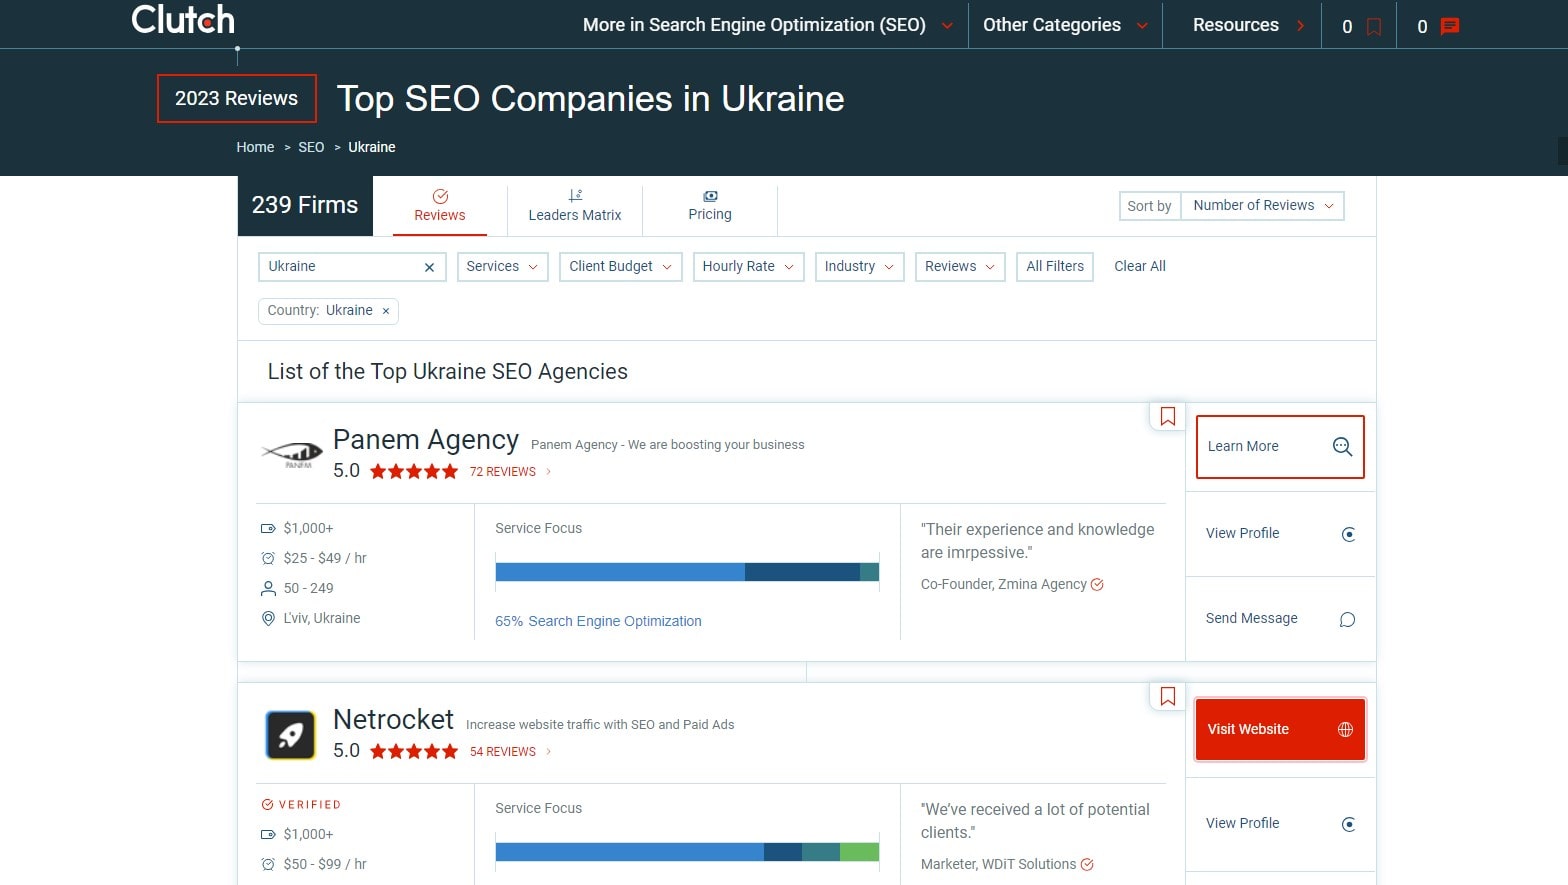
Task: Click $25 - $49 / hr rate text
Action: click(x=325, y=559)
